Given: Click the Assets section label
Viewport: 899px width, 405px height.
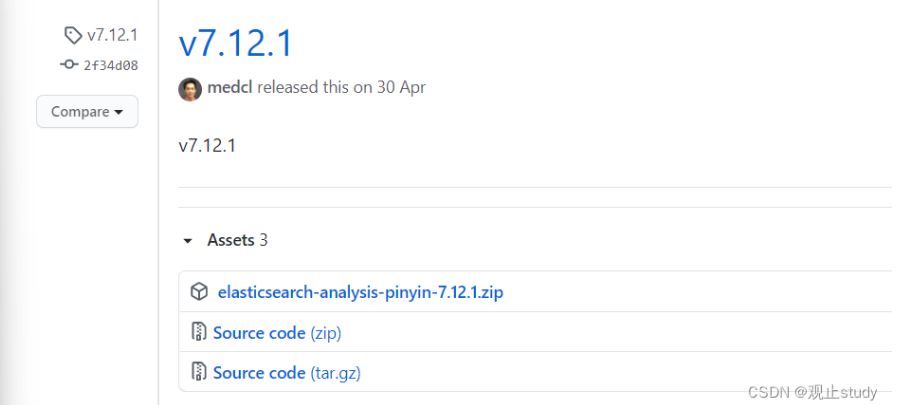Looking at the screenshot, I should point(230,240).
